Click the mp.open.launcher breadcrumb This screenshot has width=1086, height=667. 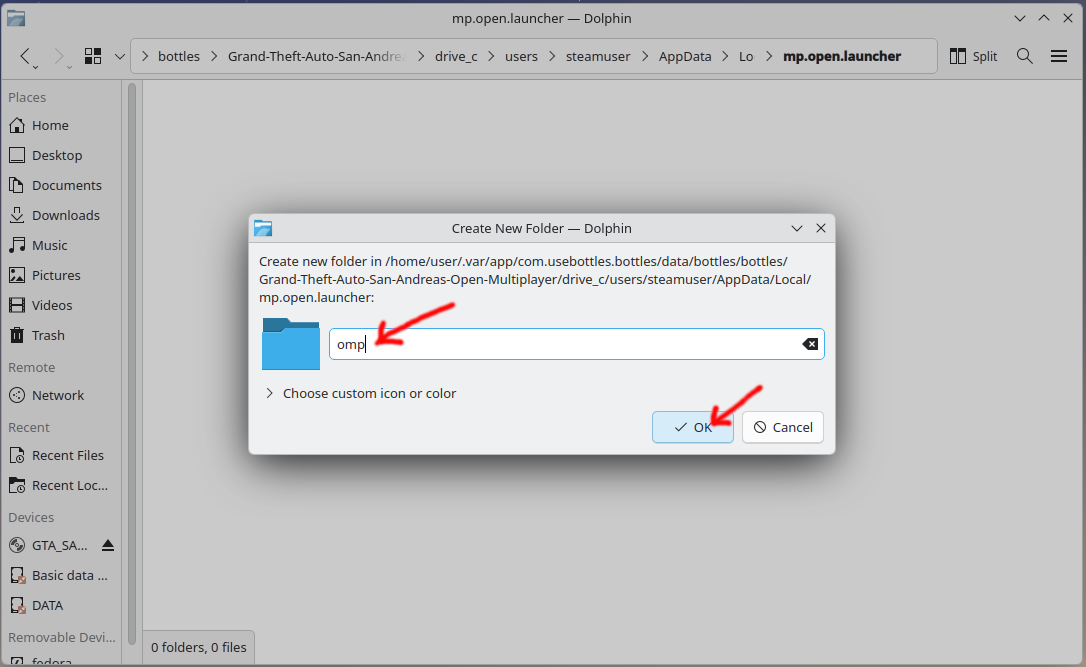click(842, 56)
